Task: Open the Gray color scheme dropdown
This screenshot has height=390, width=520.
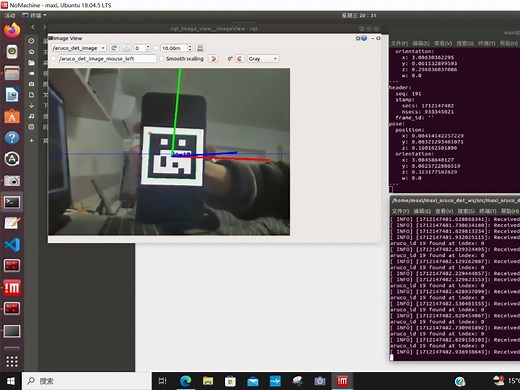Action: point(263,59)
